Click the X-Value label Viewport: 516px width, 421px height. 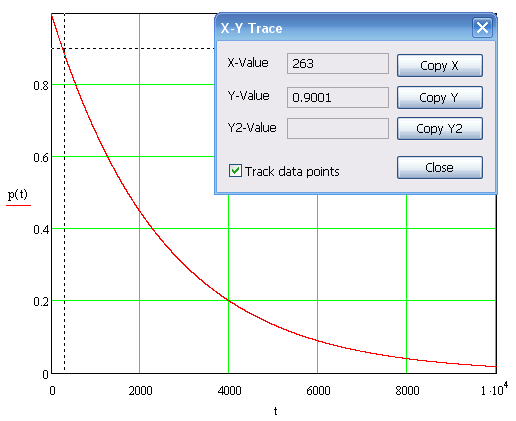coord(248,63)
